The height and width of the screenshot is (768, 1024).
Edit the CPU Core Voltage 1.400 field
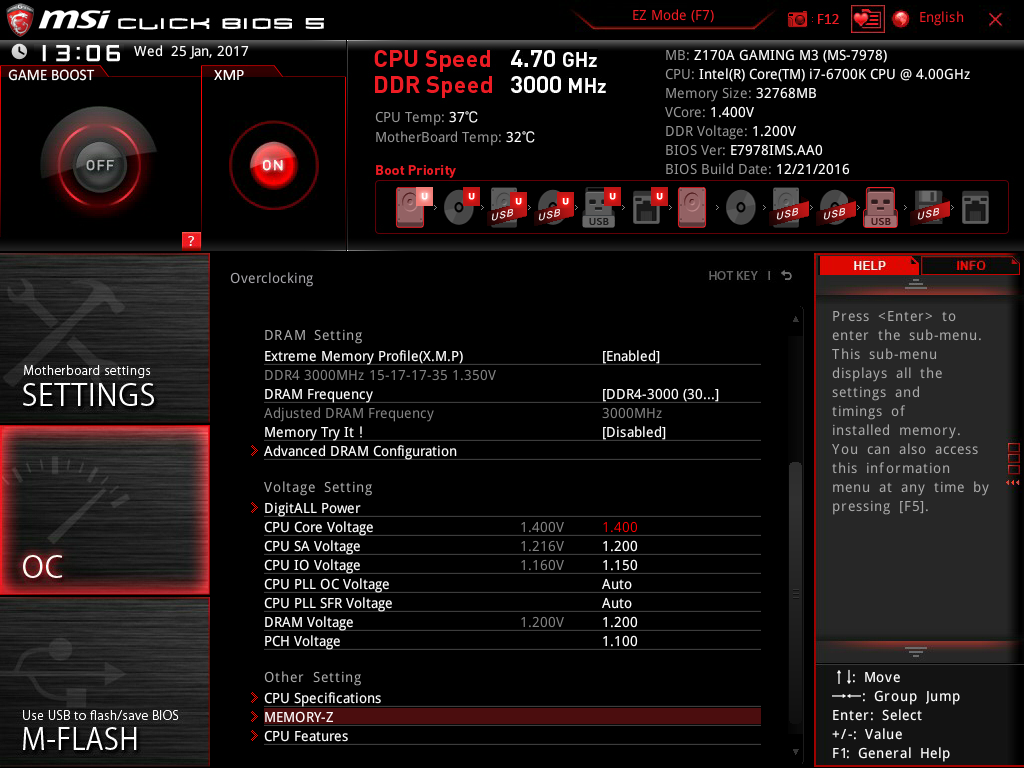(x=619, y=527)
